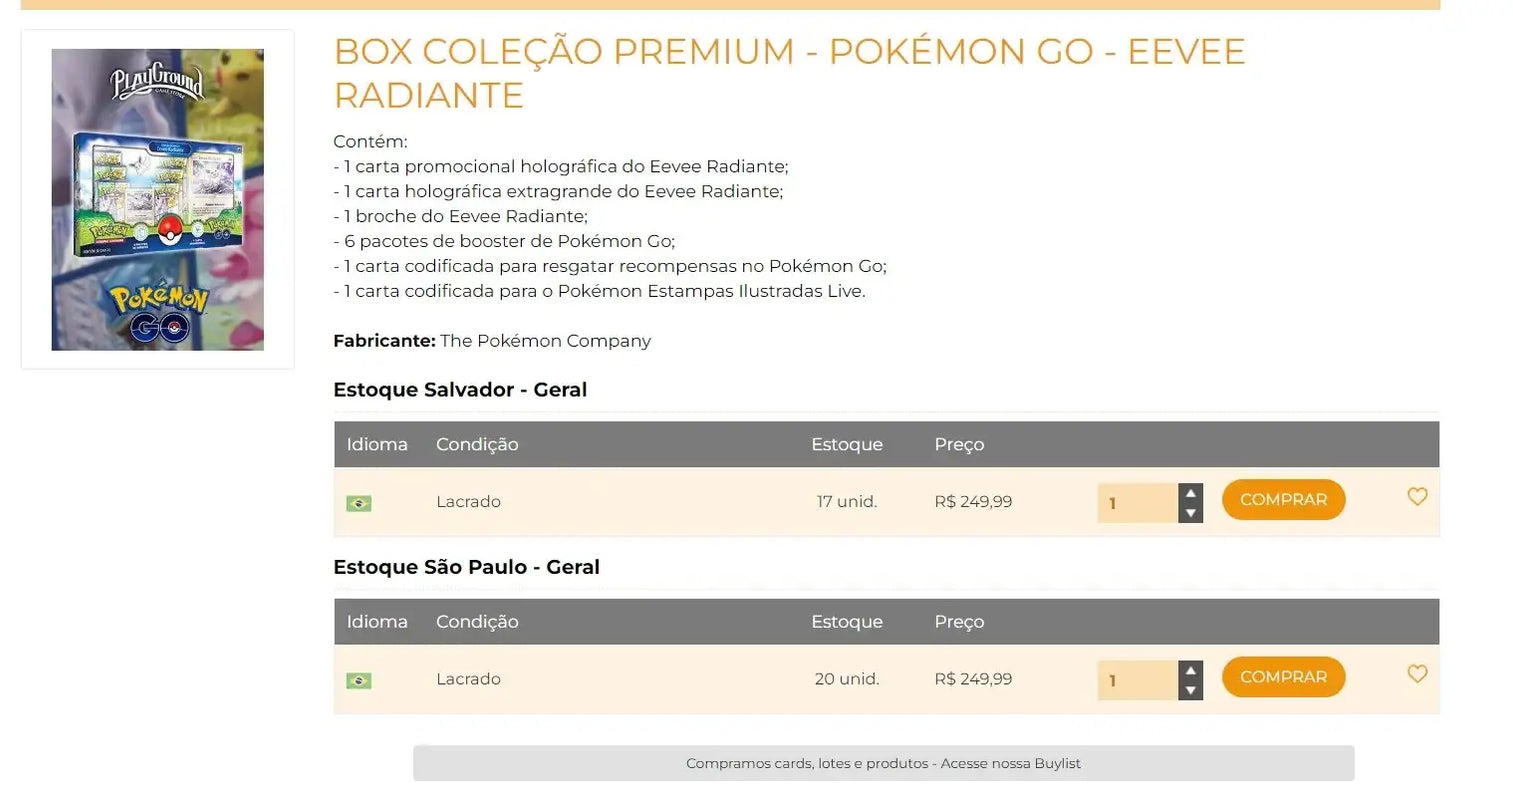Add Salvador item to favorites via heart icon
The height and width of the screenshot is (798, 1513).
(x=1417, y=496)
